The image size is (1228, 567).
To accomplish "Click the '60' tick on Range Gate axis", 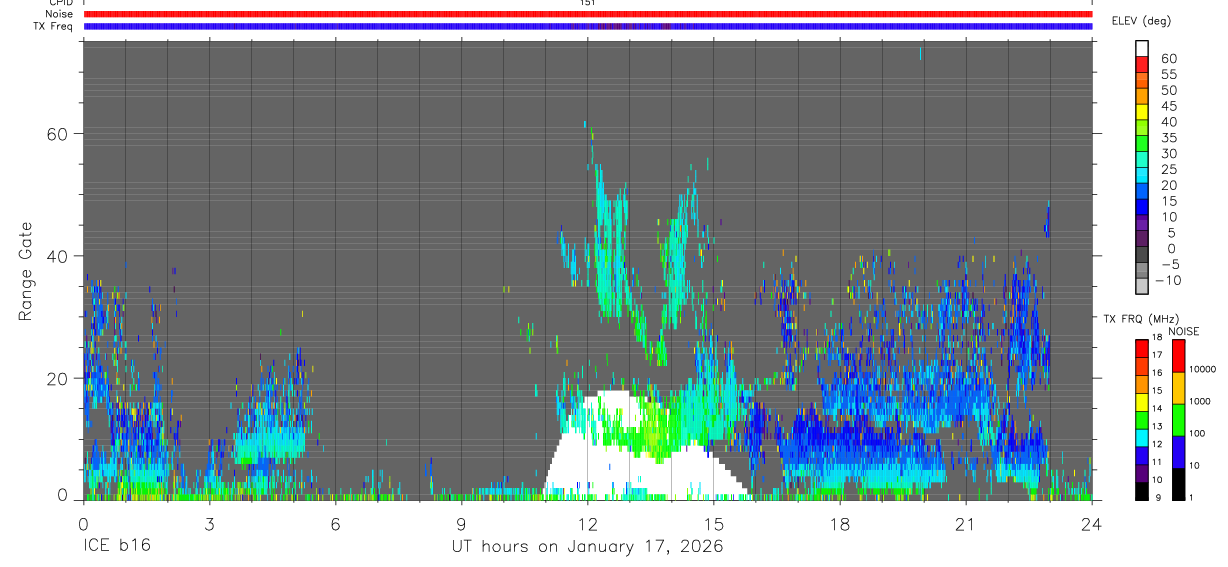I will tap(58, 134).
